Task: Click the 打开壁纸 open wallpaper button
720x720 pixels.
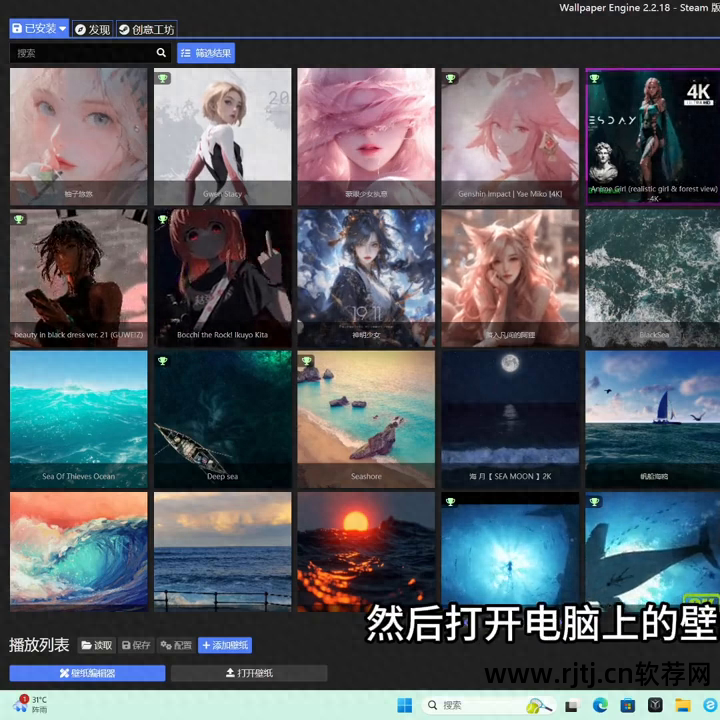Action: (249, 673)
